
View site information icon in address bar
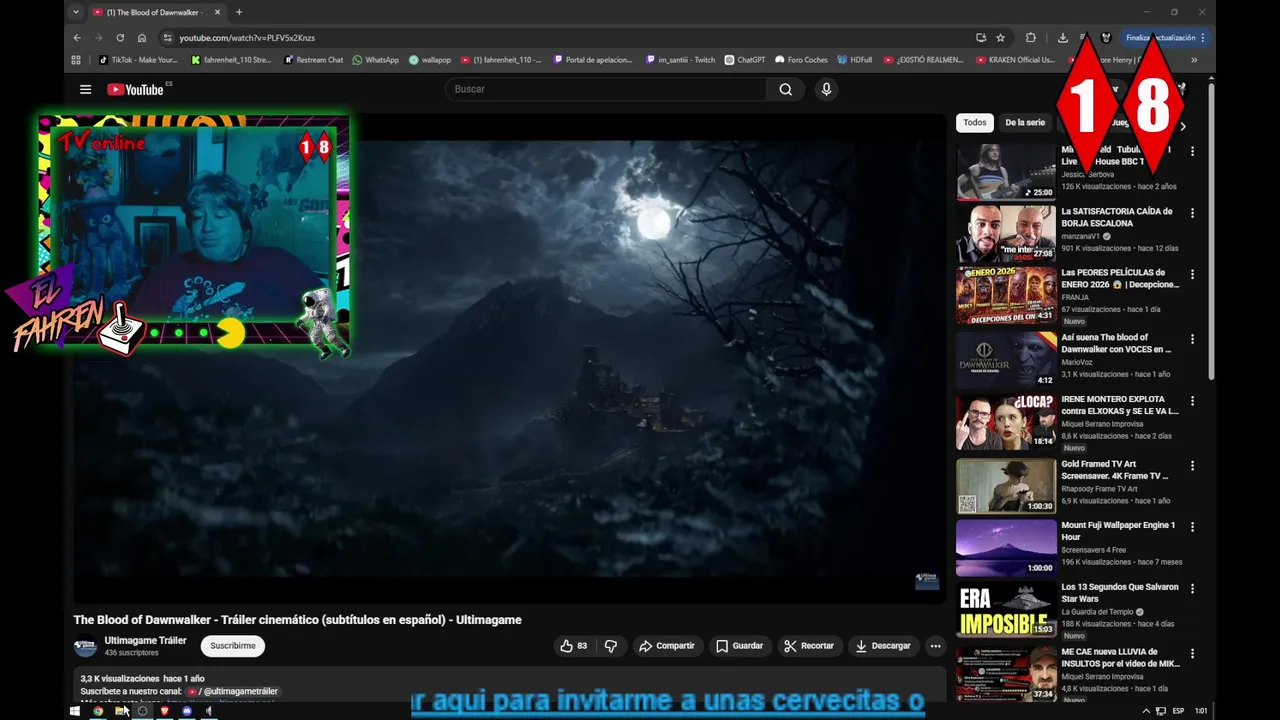(x=168, y=38)
